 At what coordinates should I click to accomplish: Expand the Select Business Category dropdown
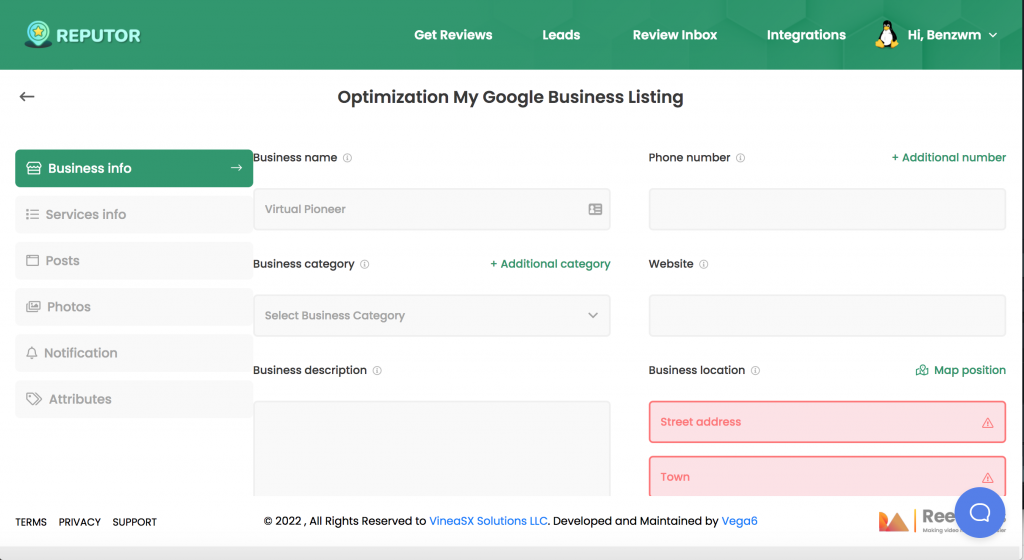(431, 316)
